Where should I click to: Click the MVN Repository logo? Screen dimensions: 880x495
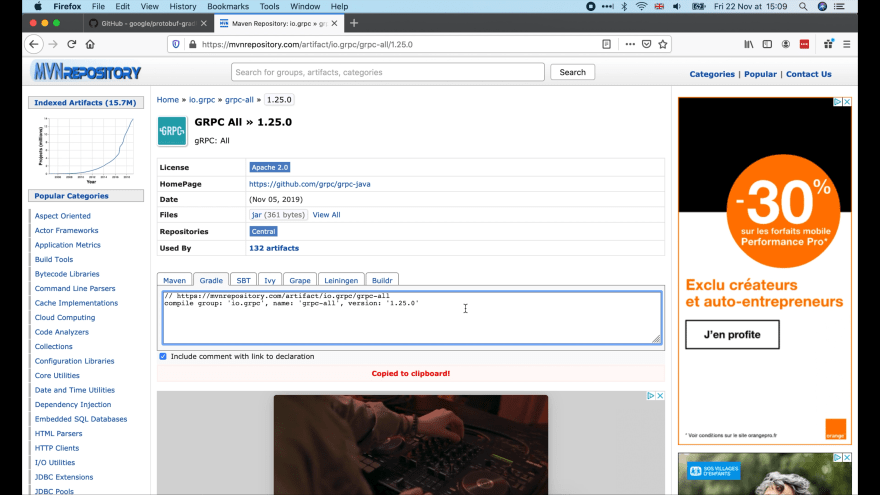tap(87, 72)
